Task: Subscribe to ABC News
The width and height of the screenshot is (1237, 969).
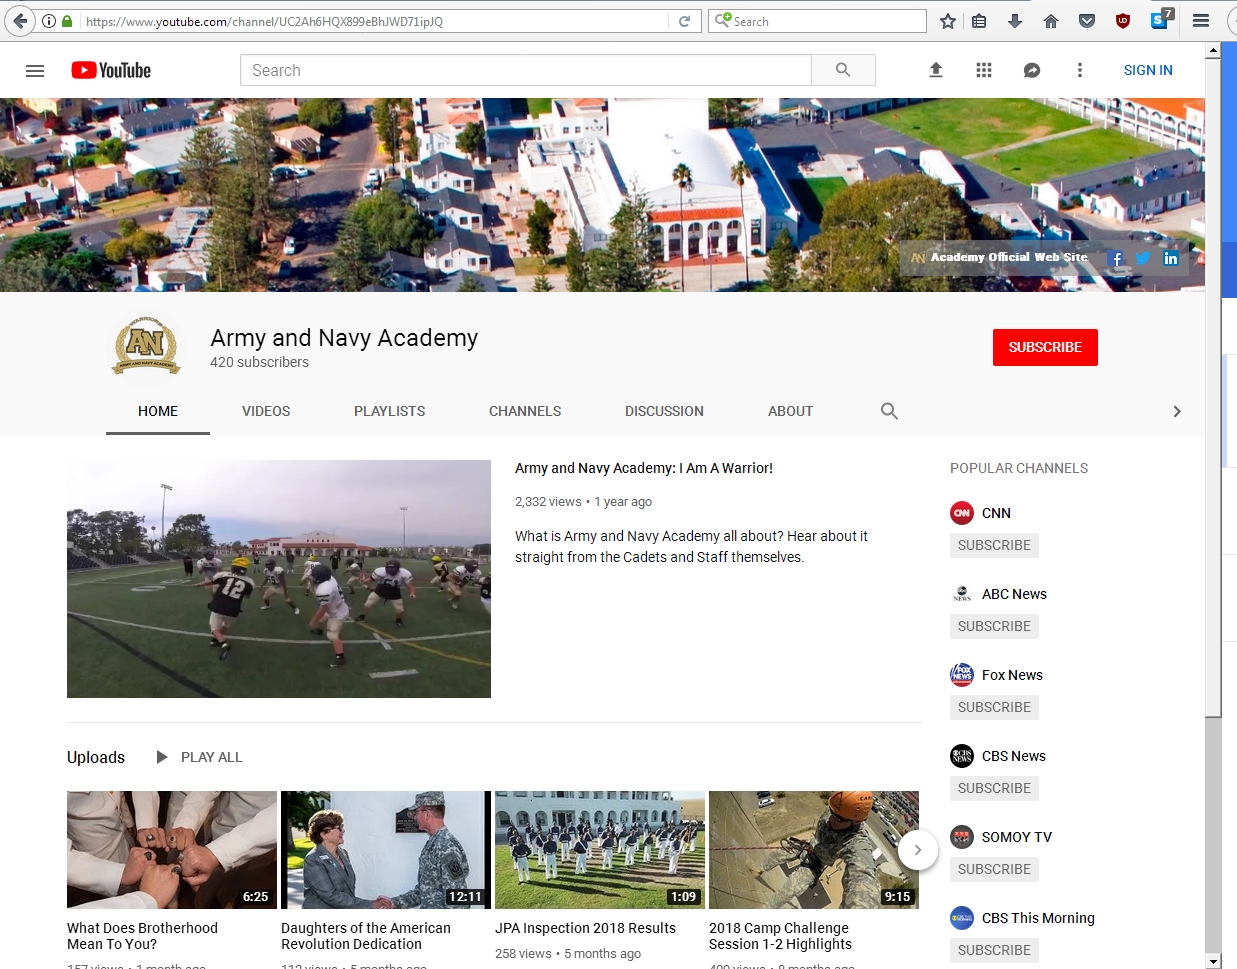Action: coord(994,626)
